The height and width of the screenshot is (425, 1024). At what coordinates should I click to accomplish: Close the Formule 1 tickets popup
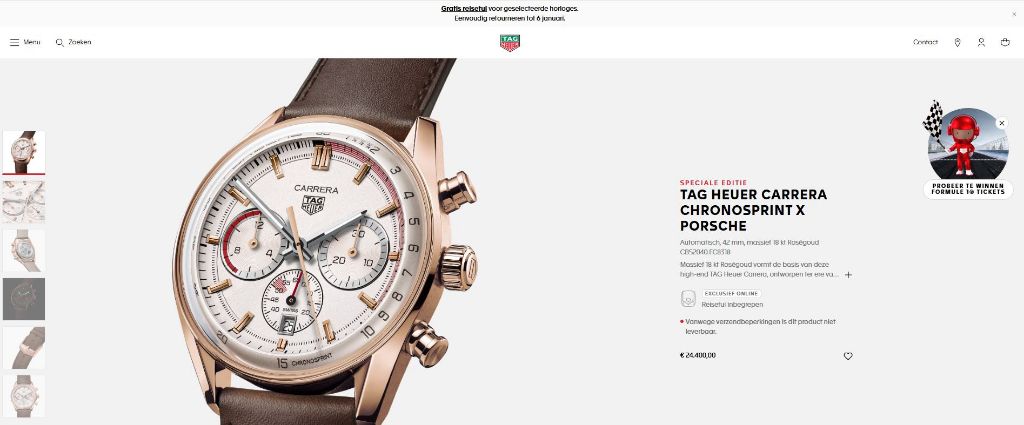[x=1002, y=123]
